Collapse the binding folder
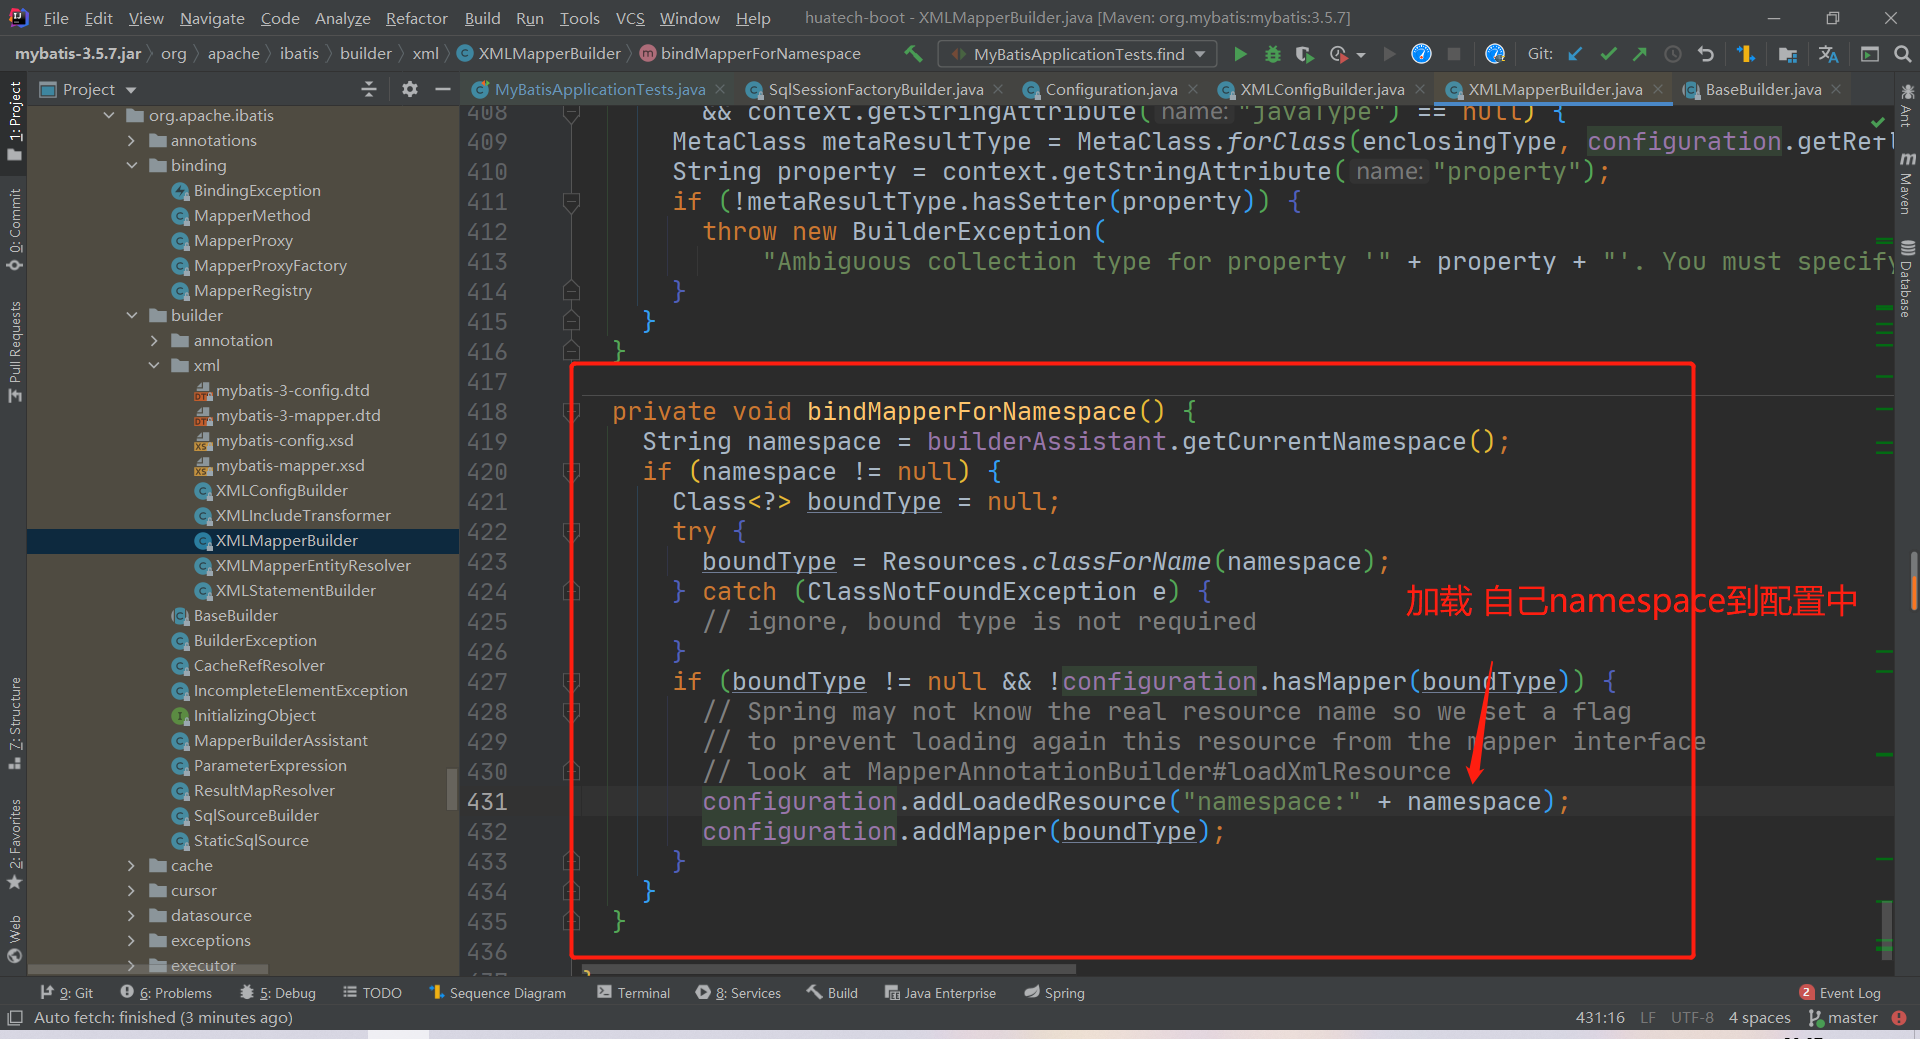Image resolution: width=1920 pixels, height=1039 pixels. click(x=131, y=166)
